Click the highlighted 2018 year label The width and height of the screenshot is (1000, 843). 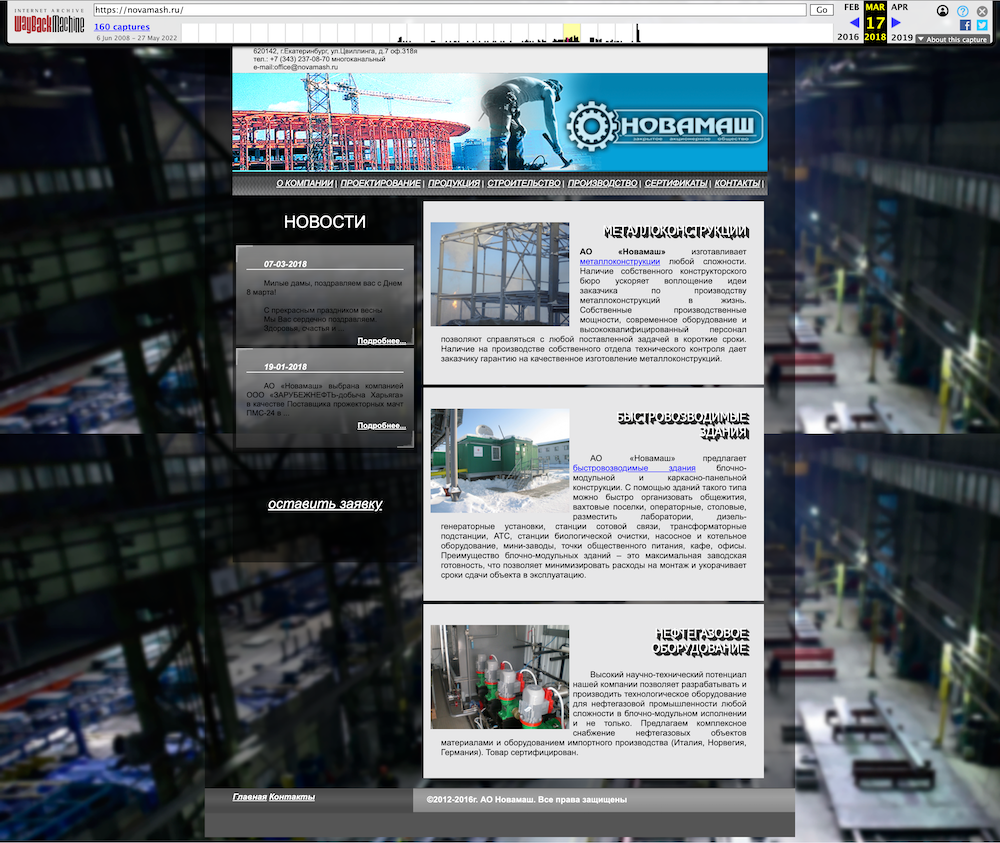click(x=875, y=37)
